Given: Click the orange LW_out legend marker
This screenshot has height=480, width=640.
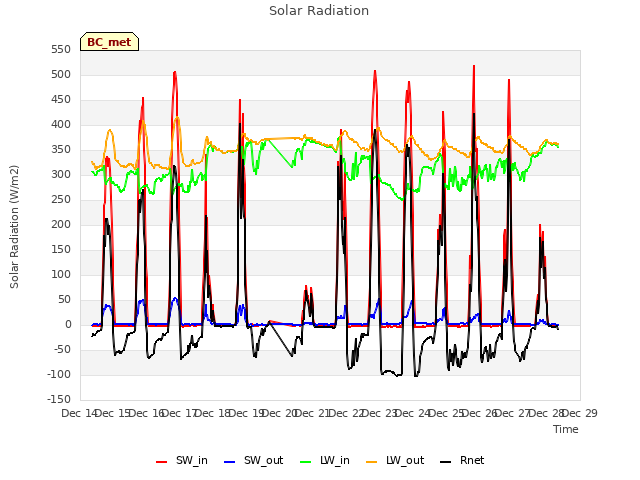Looking at the screenshot, I should tap(372, 462).
